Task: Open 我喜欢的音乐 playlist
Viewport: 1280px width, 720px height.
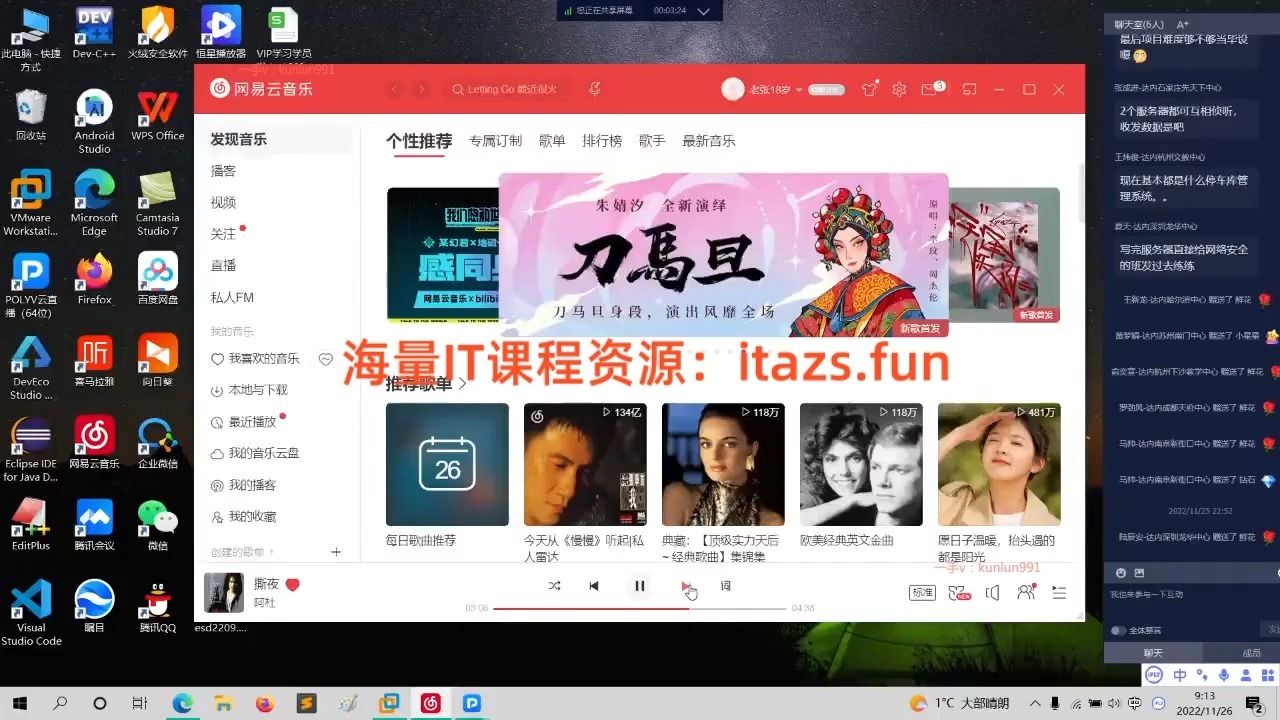Action: tap(264, 358)
